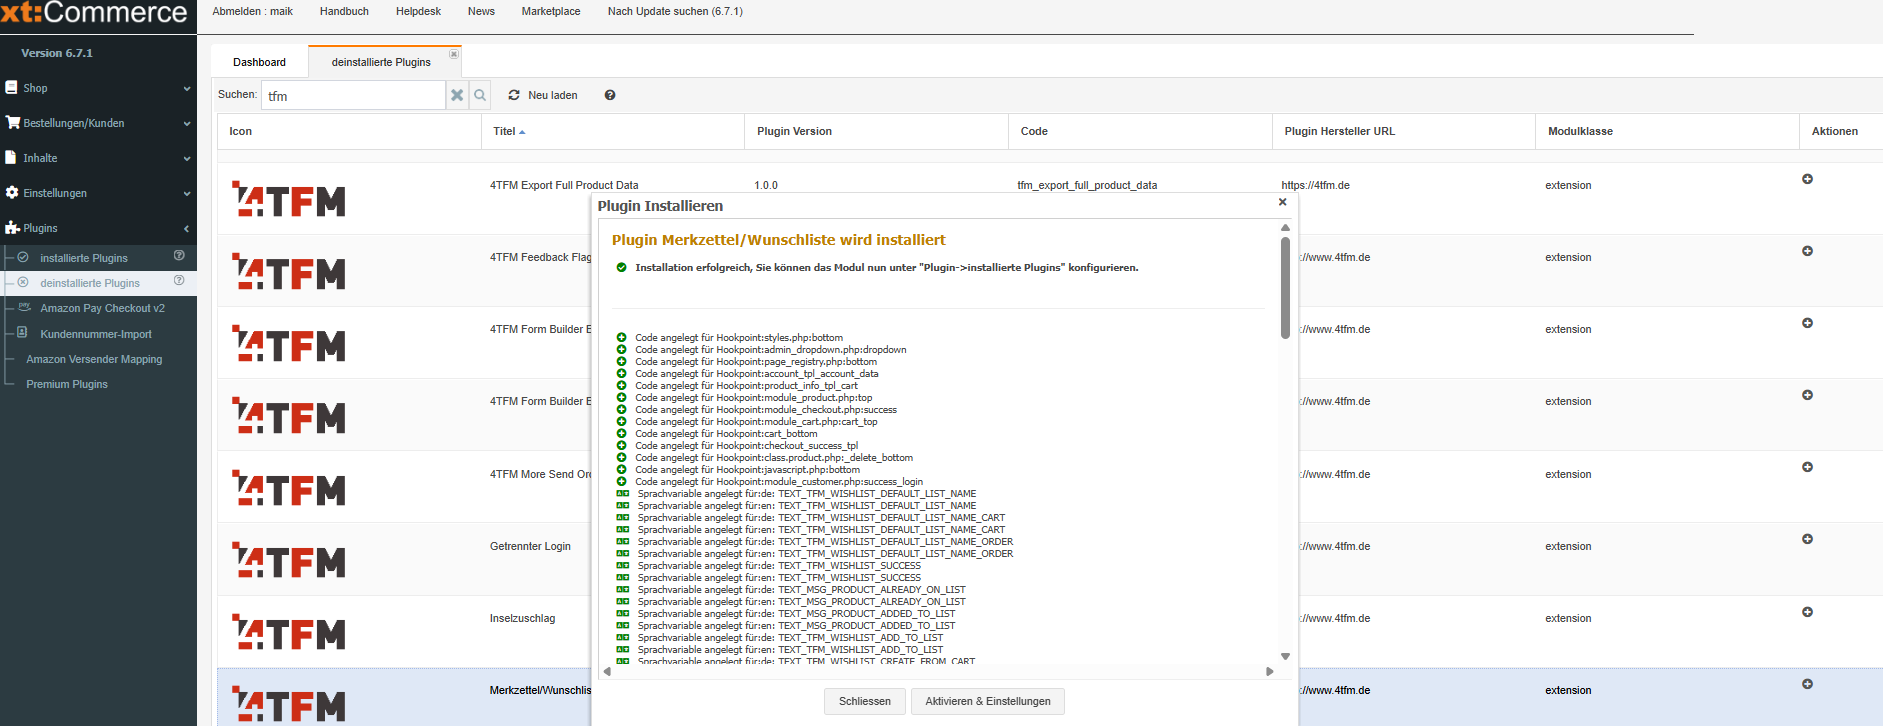Click the dialog scroll-right arrow
This screenshot has height=726, width=1883.
[x=1270, y=671]
